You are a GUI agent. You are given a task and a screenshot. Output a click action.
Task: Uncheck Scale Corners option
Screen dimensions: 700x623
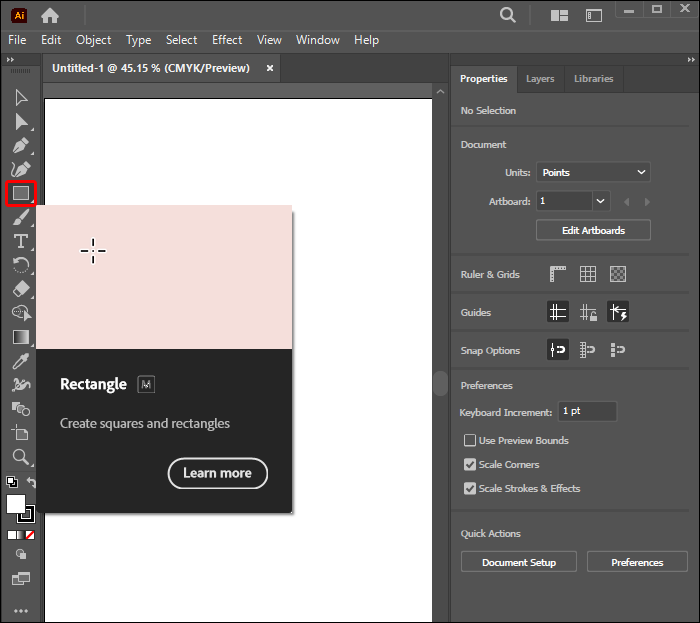(x=470, y=465)
